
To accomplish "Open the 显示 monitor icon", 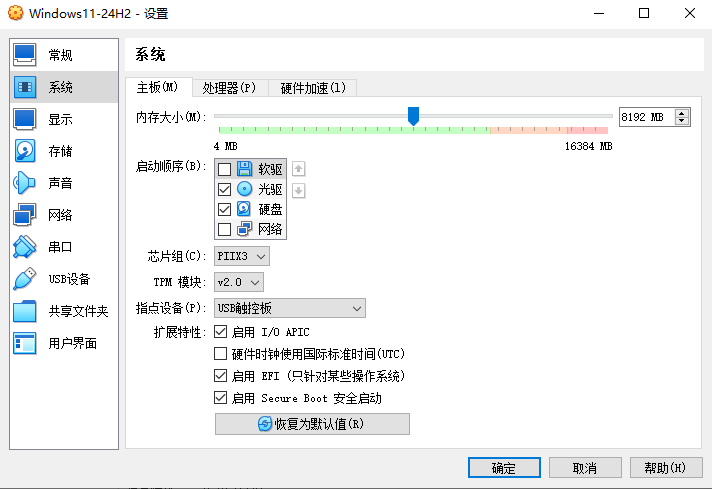I will [25, 119].
